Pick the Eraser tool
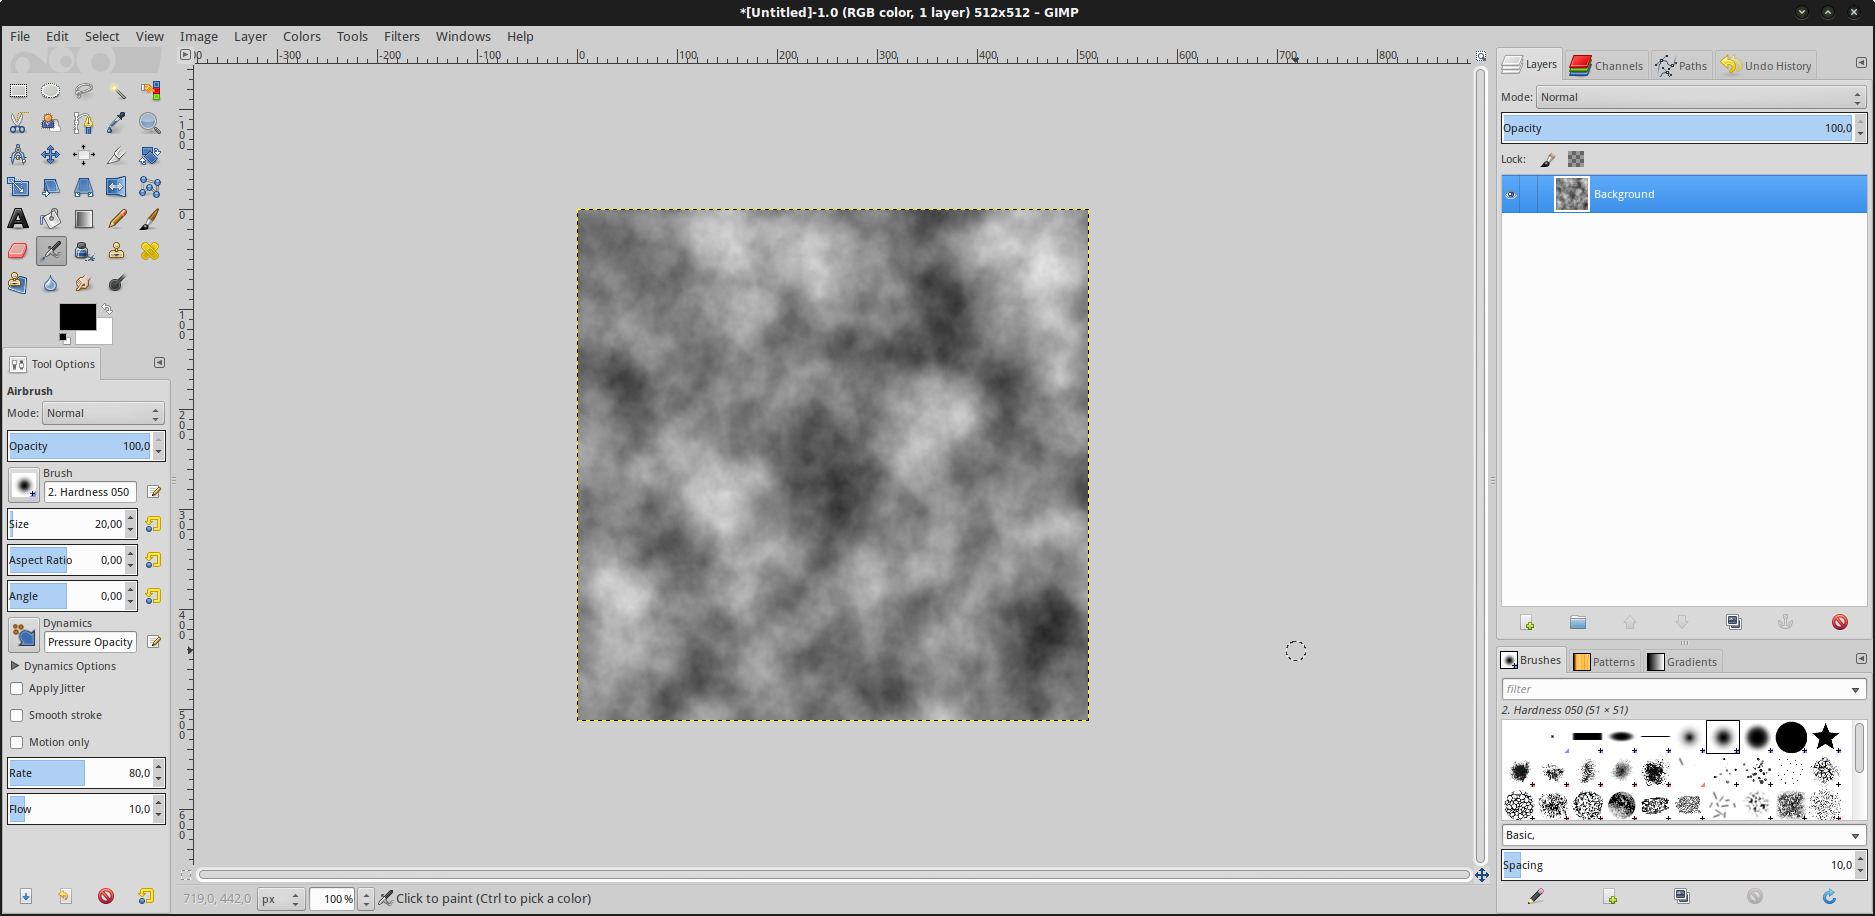The image size is (1875, 916). [18, 251]
